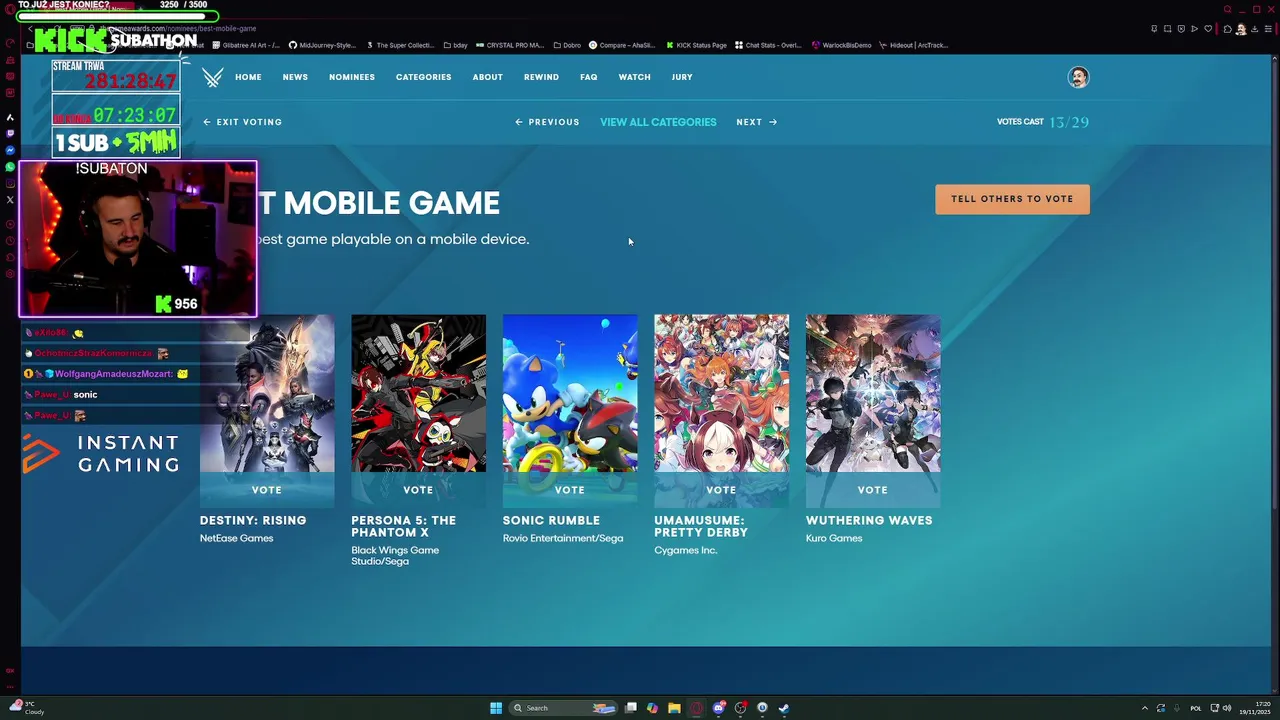The height and width of the screenshot is (720, 1280).
Task: Go to PREVIOUS category
Action: tap(547, 122)
